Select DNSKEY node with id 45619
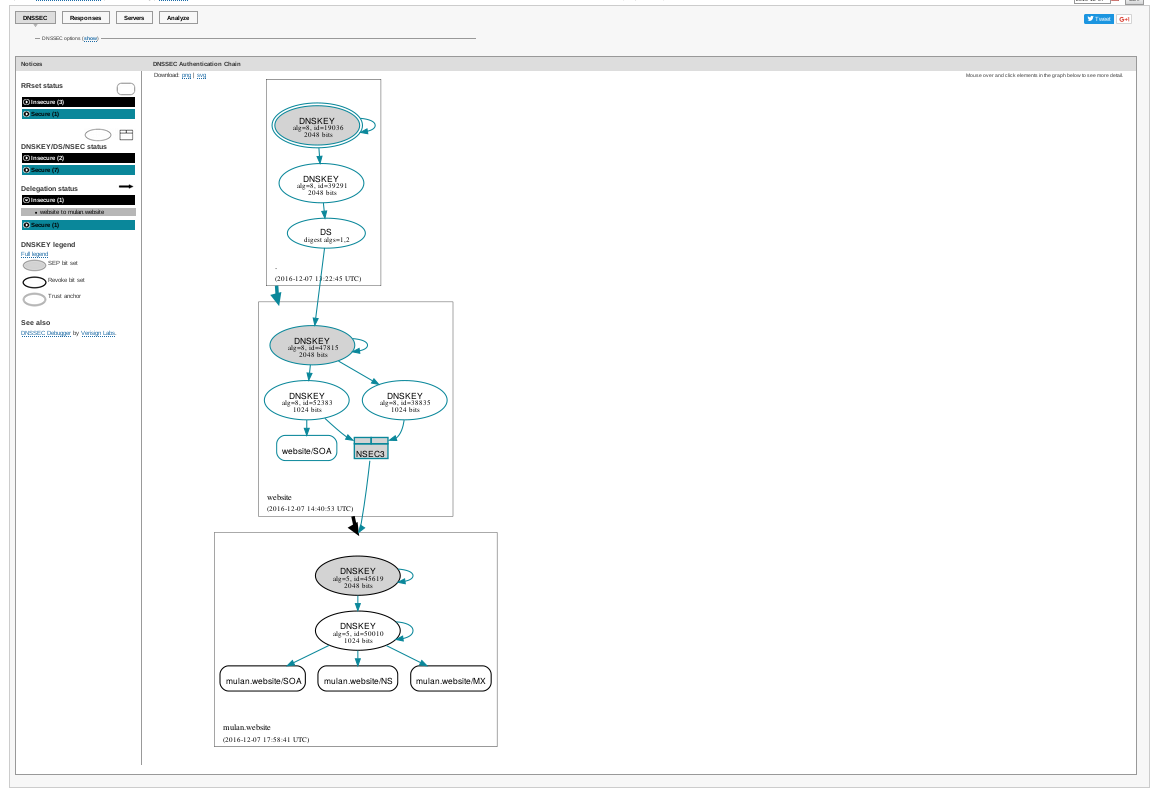 (357, 575)
